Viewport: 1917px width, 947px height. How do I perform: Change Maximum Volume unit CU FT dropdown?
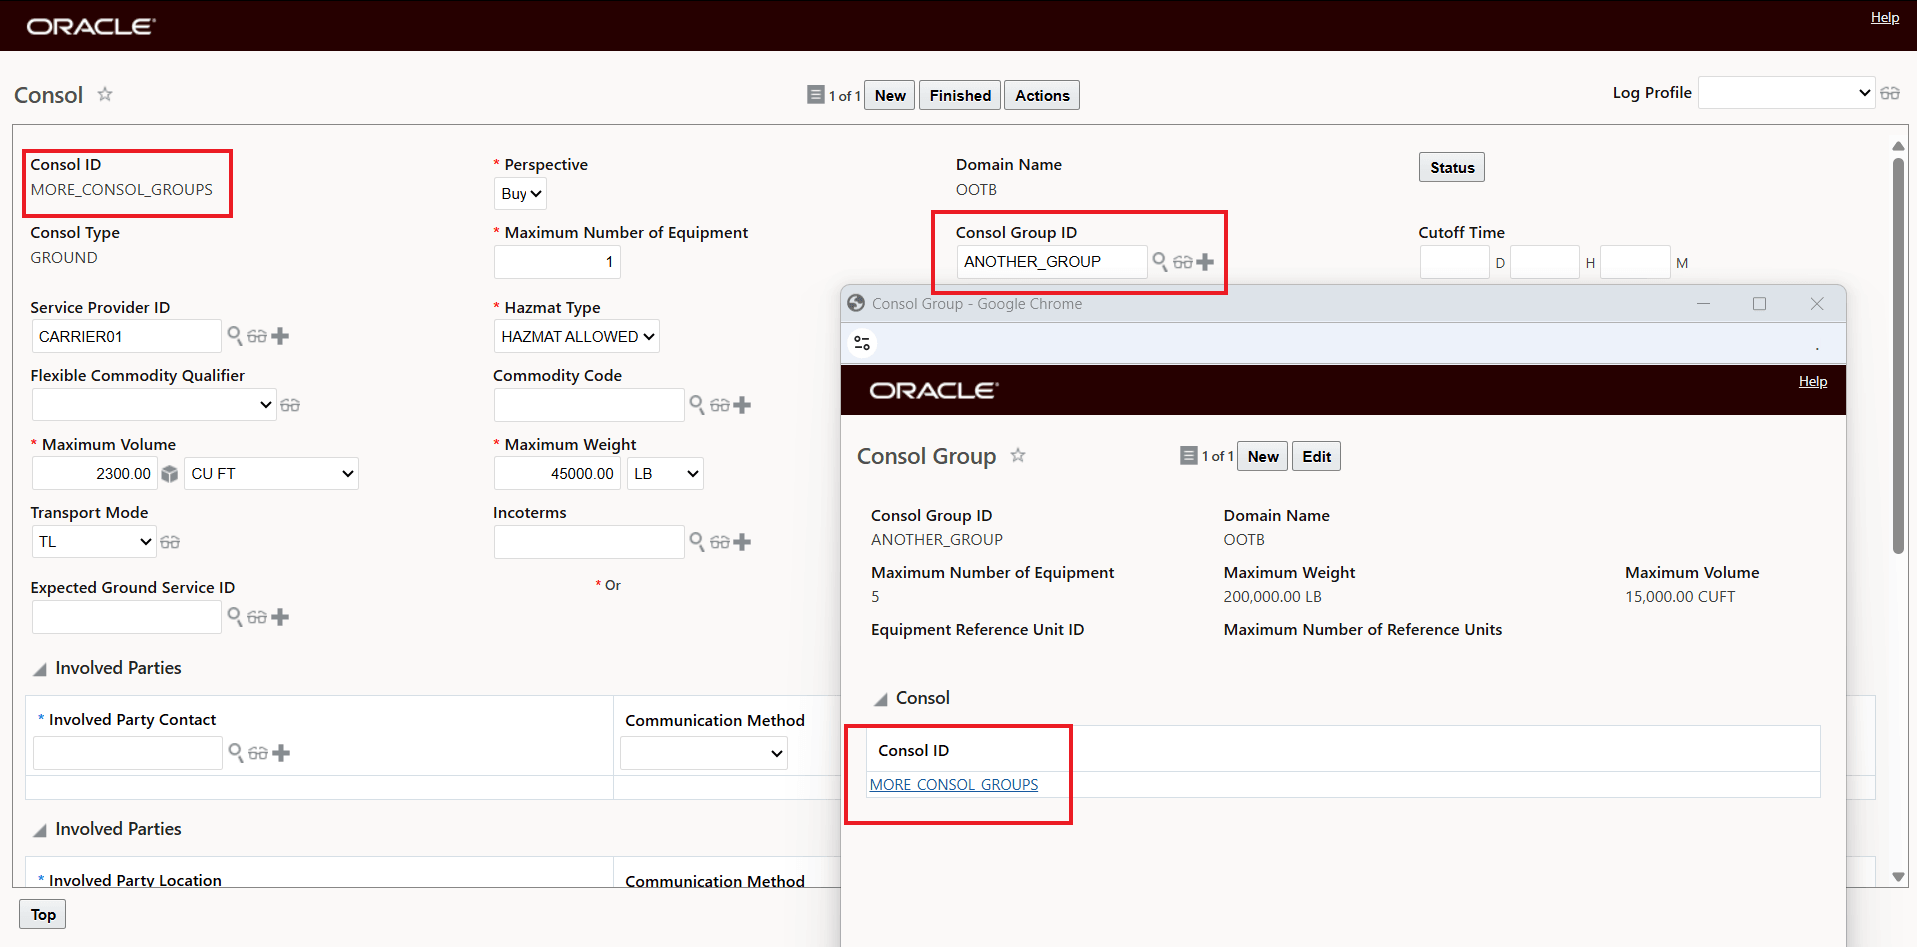tap(272, 474)
